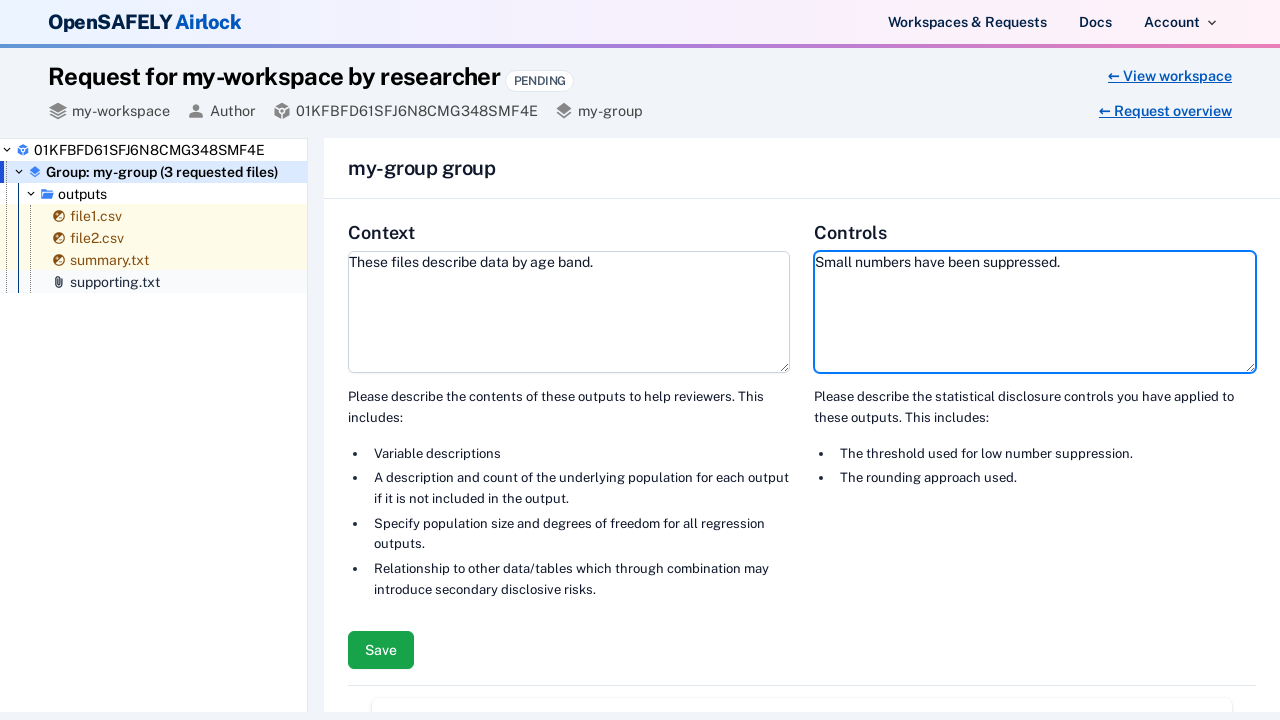This screenshot has height=720, width=1280.
Task: Open the Docs page
Action: (1095, 22)
